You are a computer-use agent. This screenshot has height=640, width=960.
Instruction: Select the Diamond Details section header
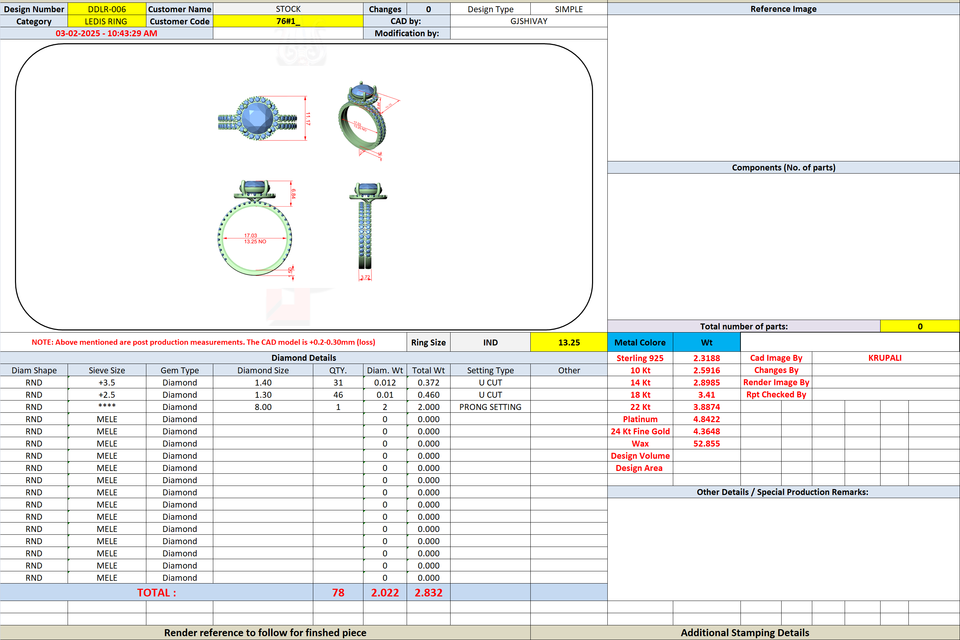tap(304, 358)
